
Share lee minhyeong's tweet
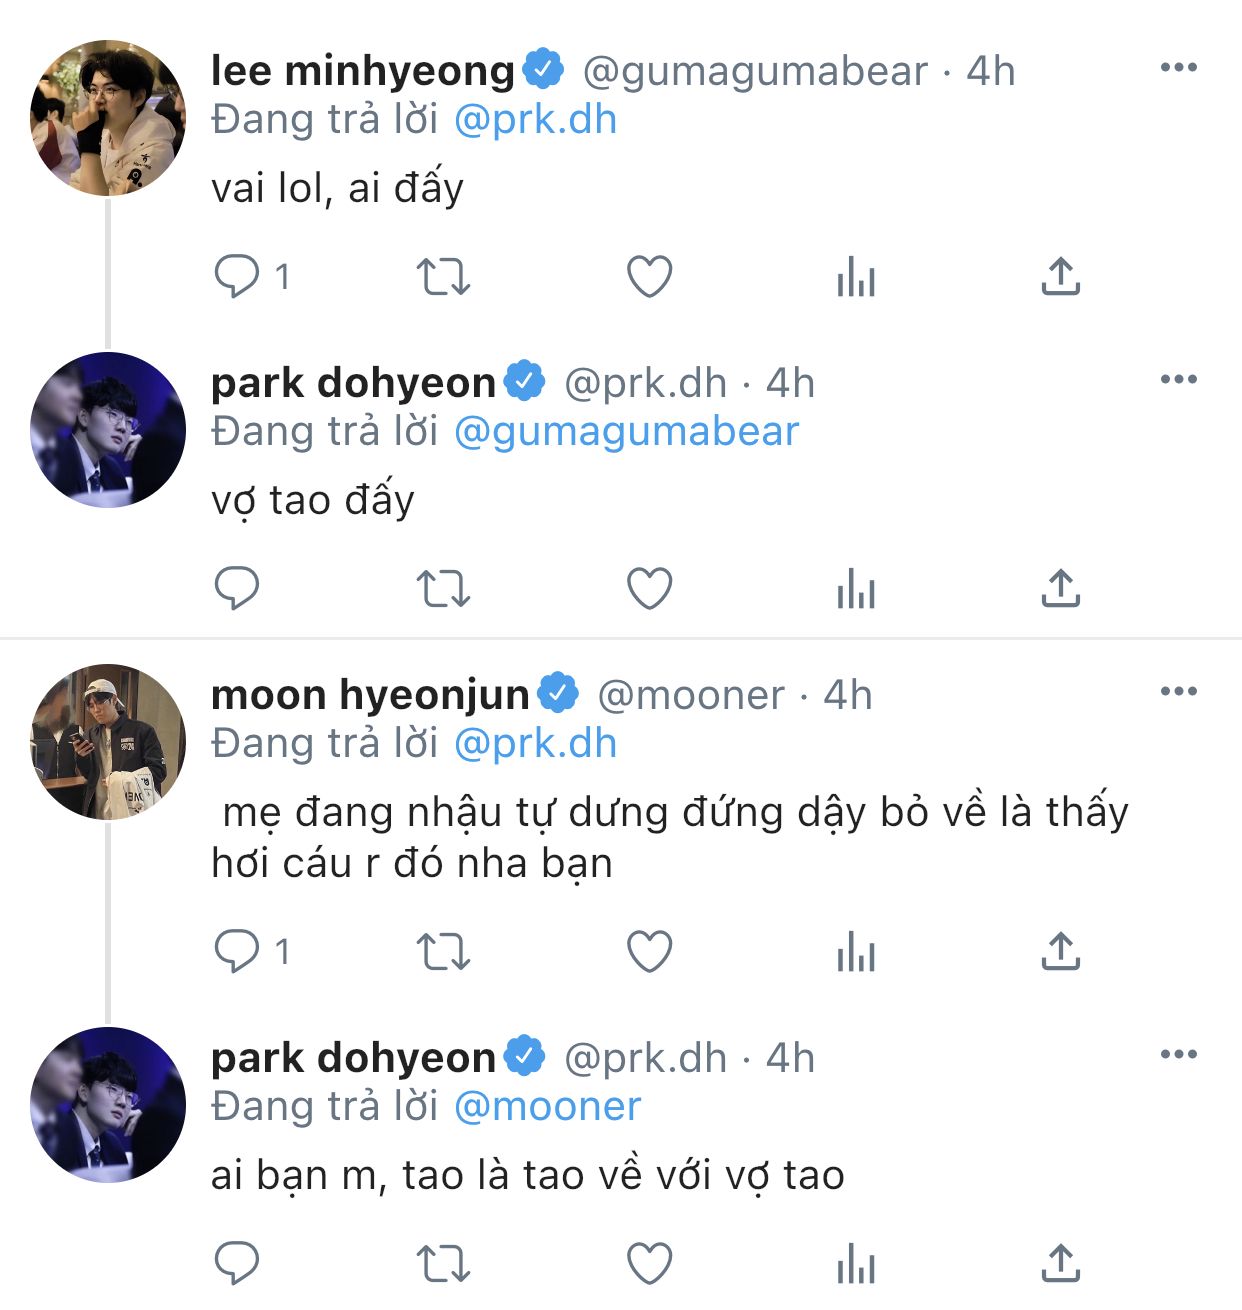pyautogui.click(x=1061, y=277)
